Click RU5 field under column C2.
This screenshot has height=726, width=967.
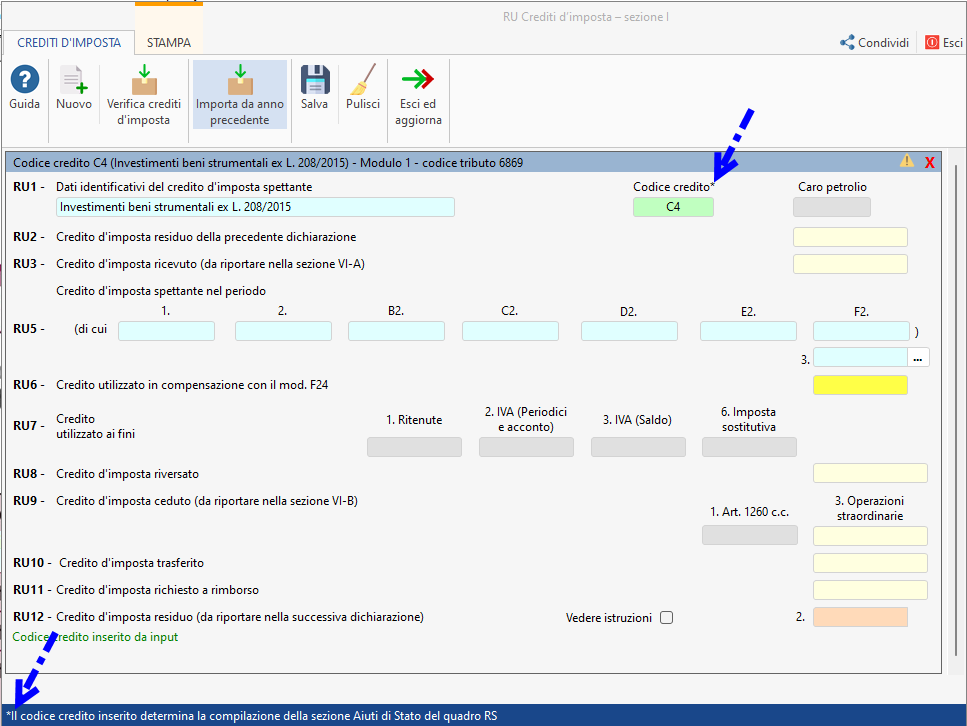tap(511, 331)
